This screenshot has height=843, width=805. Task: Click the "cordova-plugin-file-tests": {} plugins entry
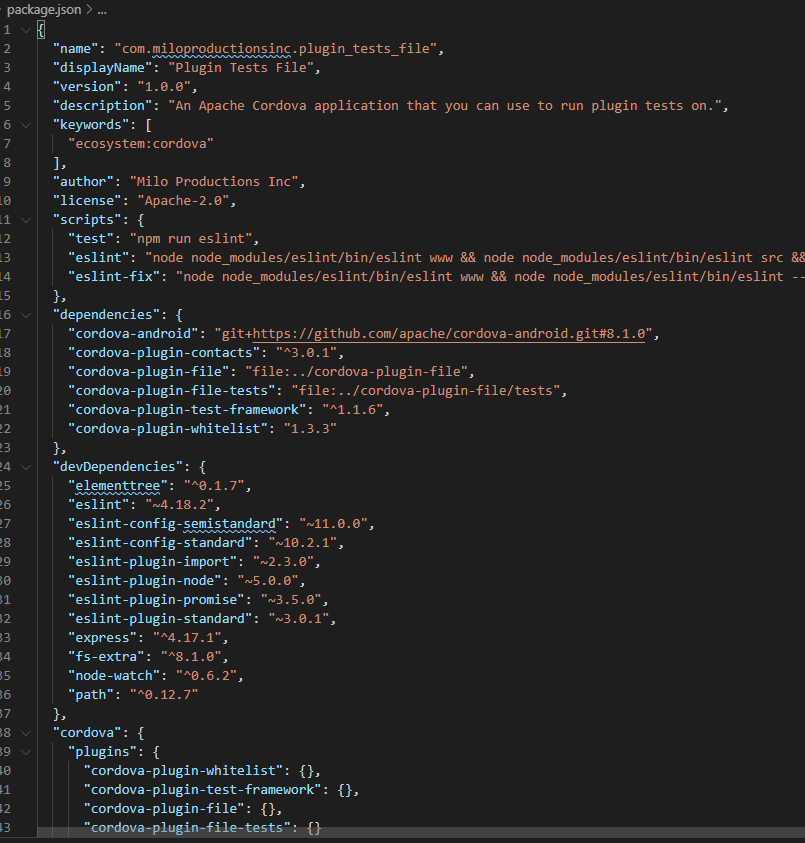coord(202,828)
